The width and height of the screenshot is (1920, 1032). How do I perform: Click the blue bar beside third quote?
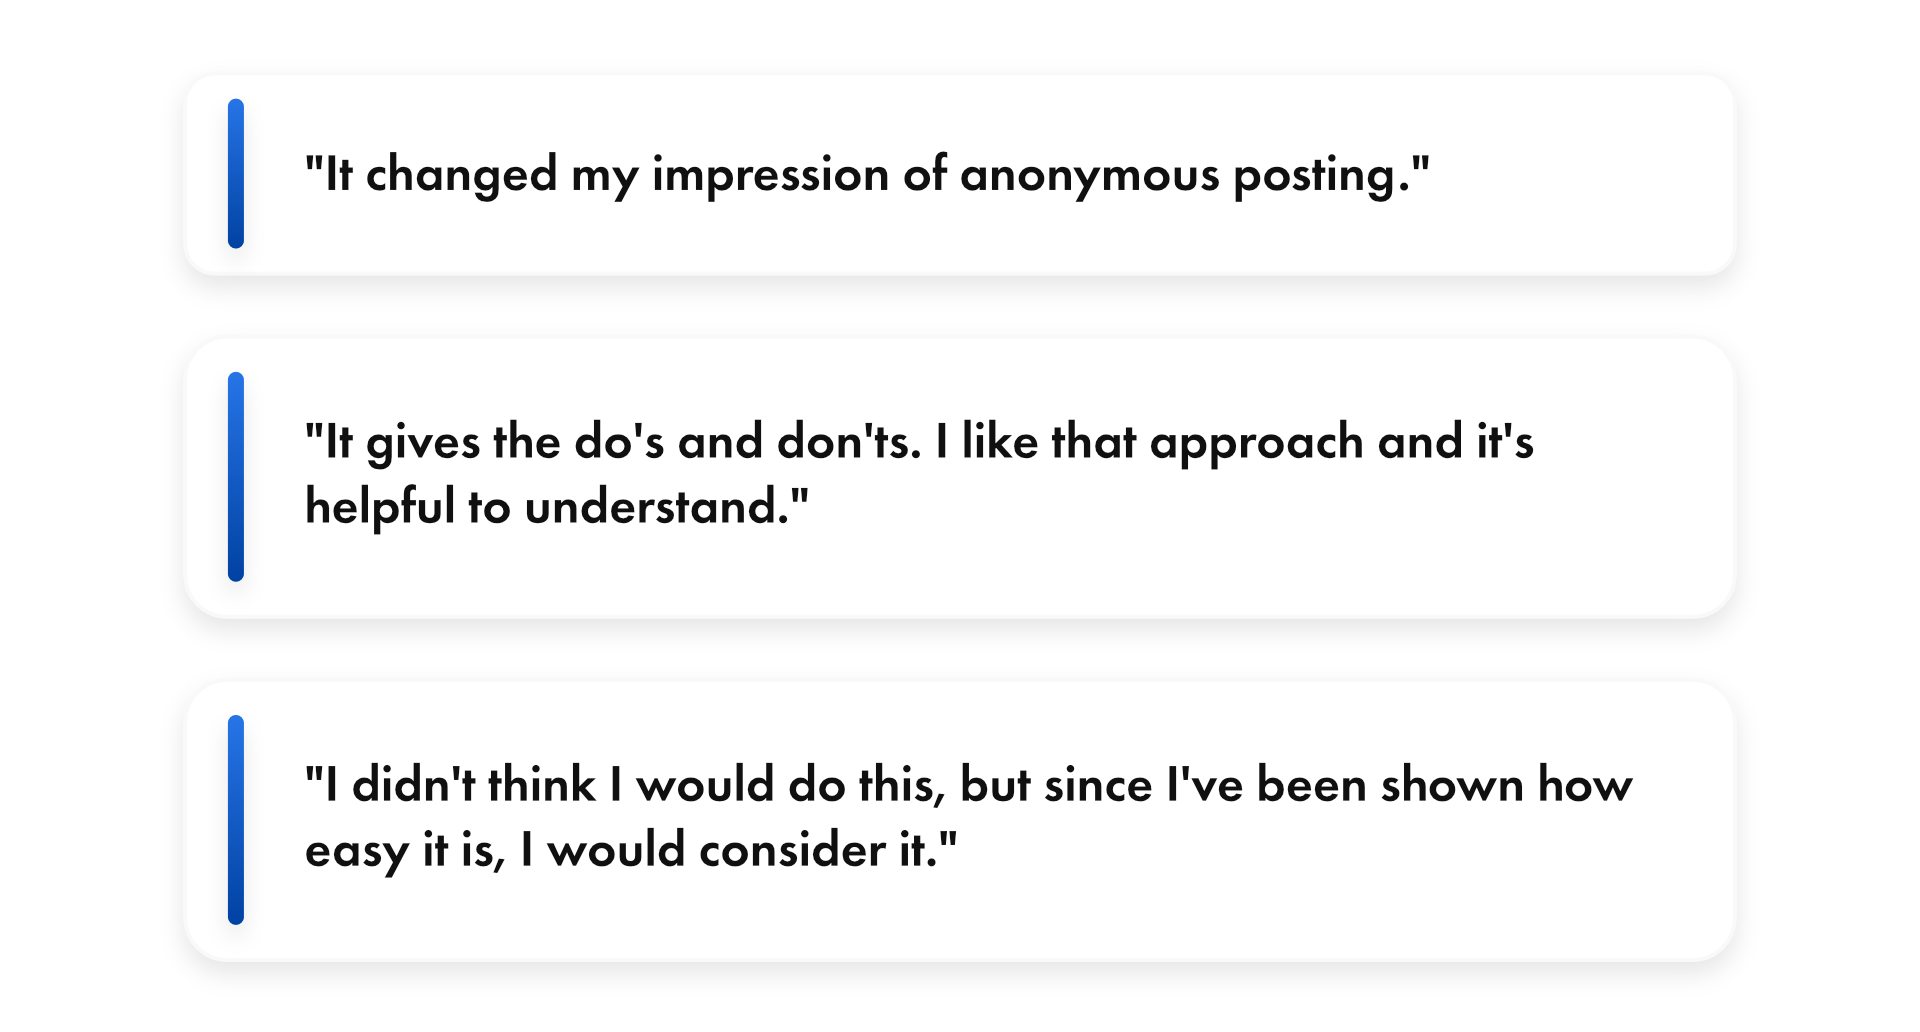pos(236,819)
